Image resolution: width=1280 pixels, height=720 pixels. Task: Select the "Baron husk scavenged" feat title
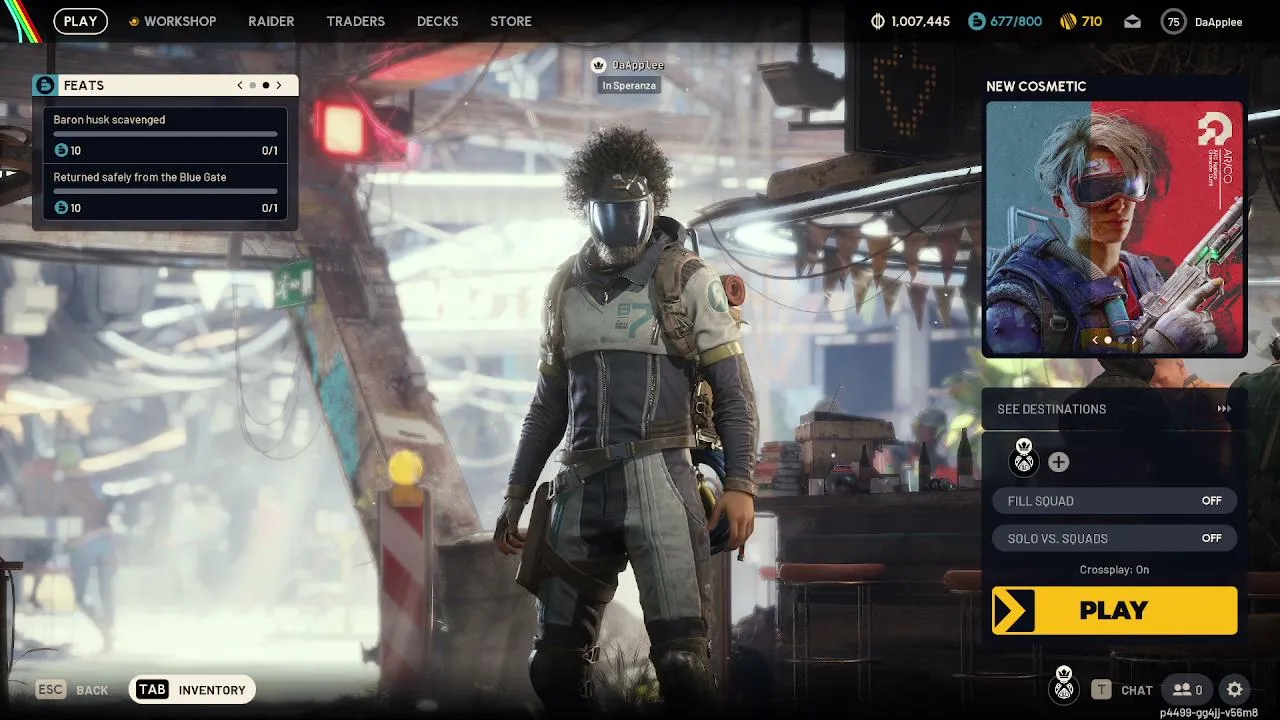pyautogui.click(x=110, y=120)
